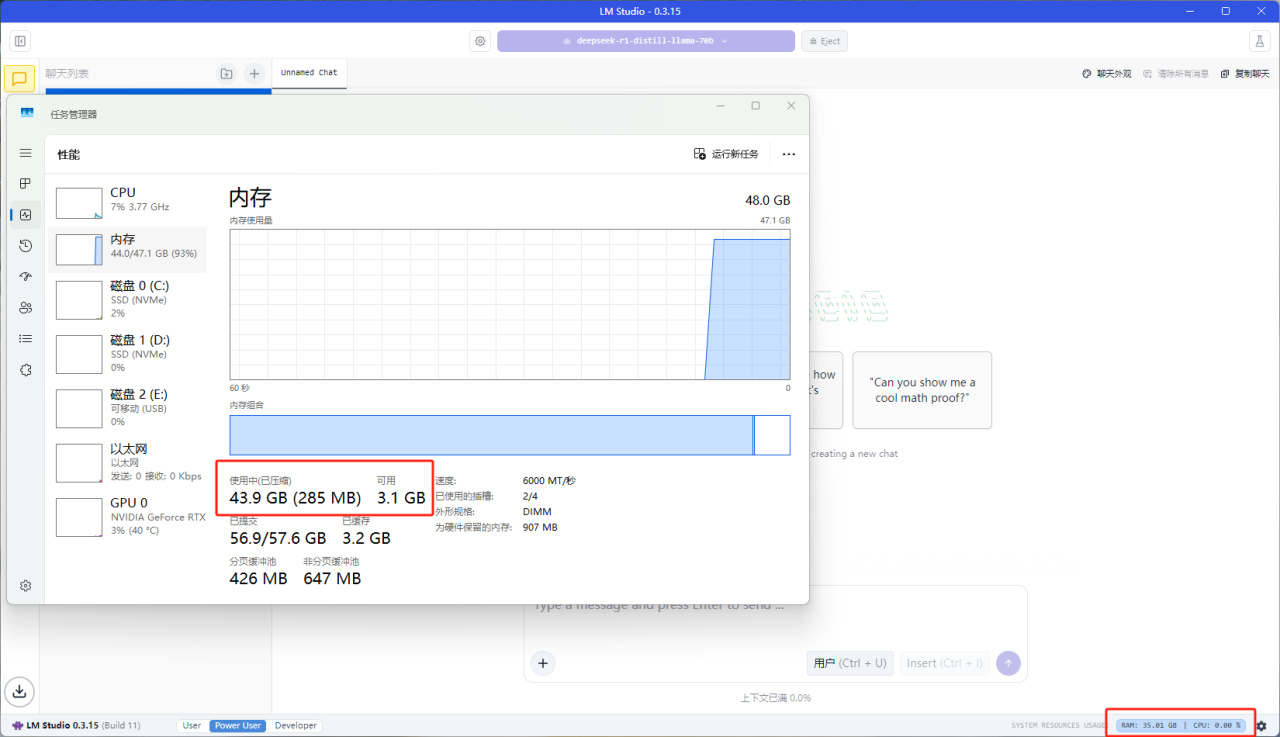Open LM Studio downloads button
Screen dimensions: 1280x737
tap(20, 691)
